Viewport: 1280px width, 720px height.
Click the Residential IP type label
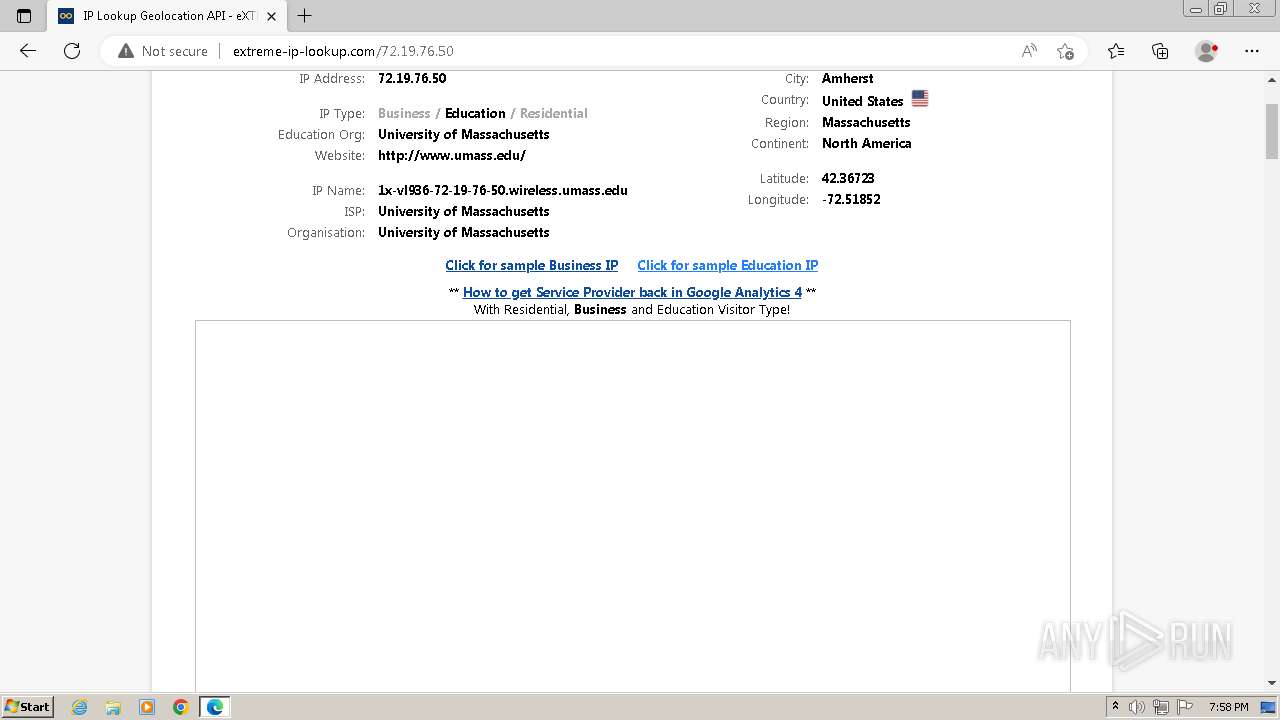click(x=554, y=113)
